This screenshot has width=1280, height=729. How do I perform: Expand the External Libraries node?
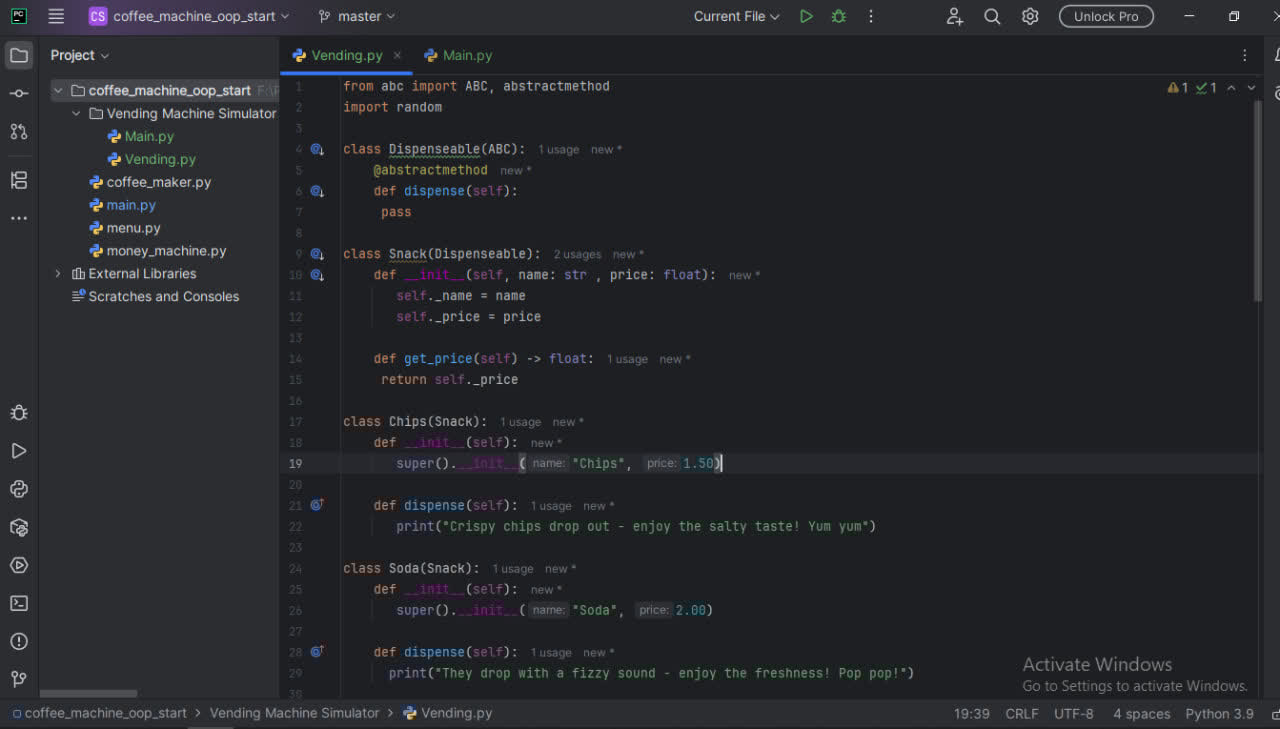(x=58, y=274)
